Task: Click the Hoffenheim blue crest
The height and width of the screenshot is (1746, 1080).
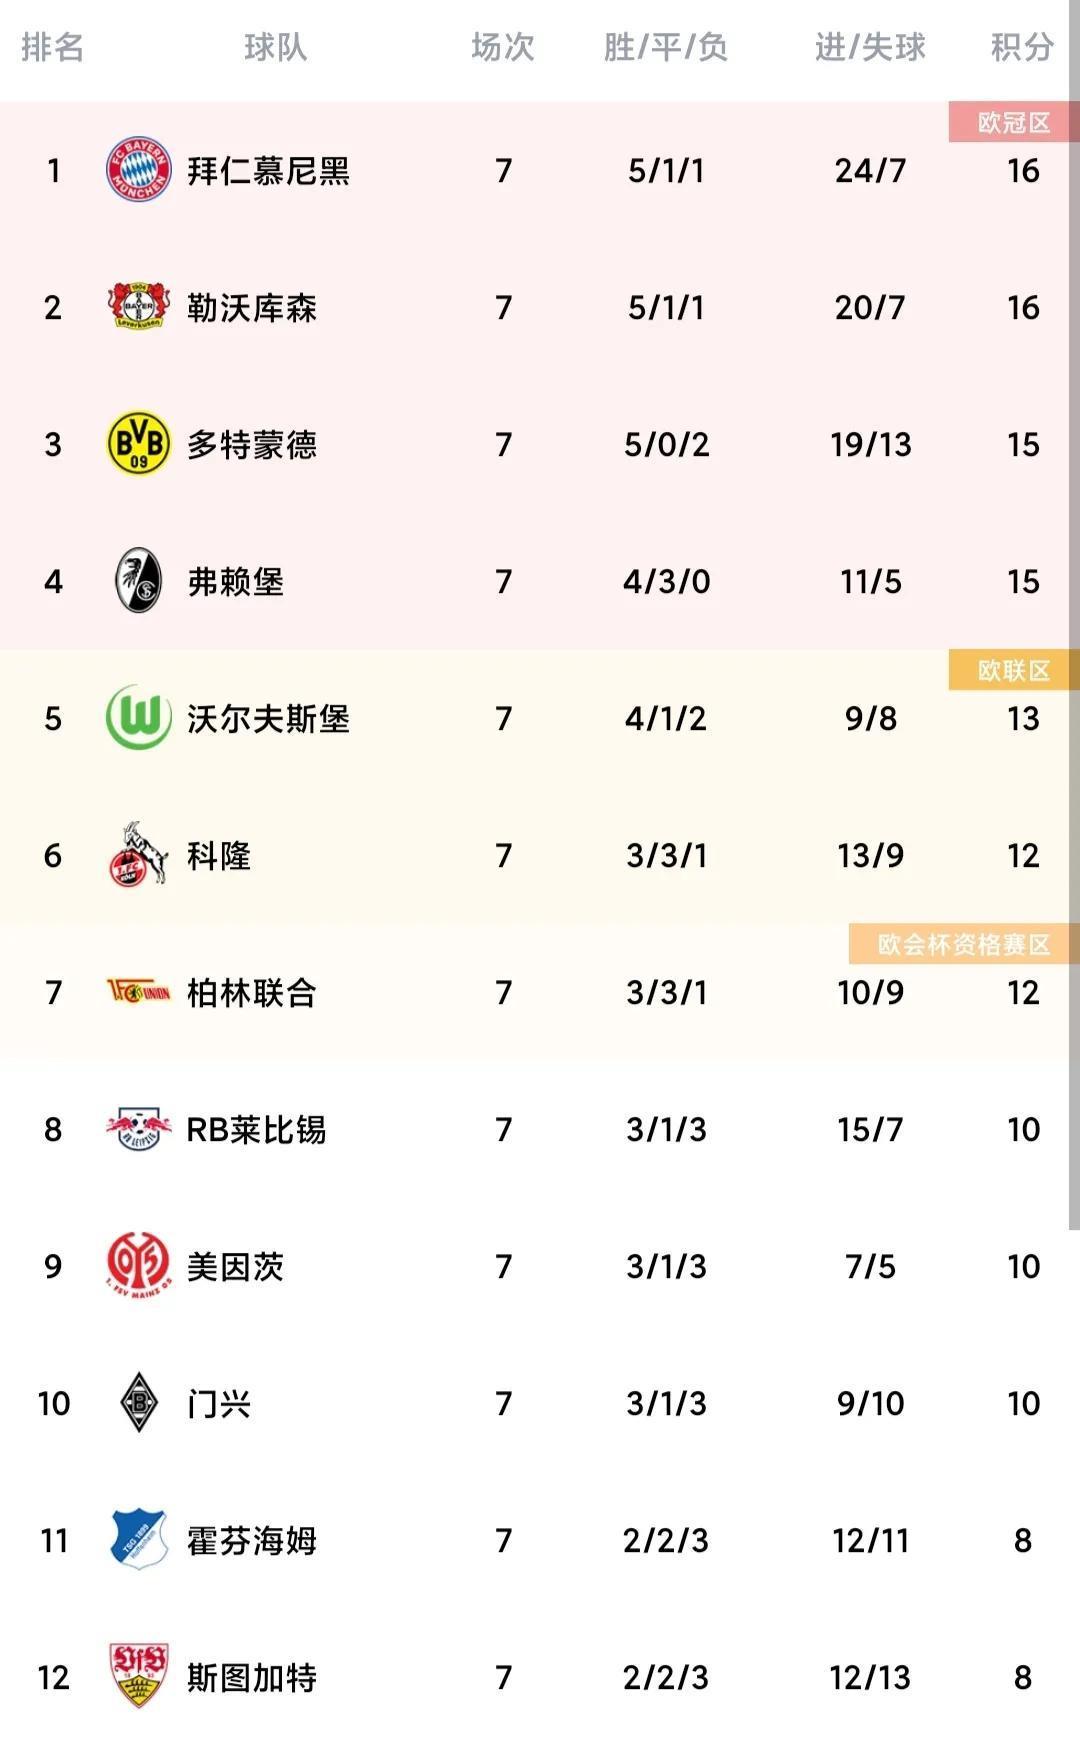Action: coord(139,1540)
